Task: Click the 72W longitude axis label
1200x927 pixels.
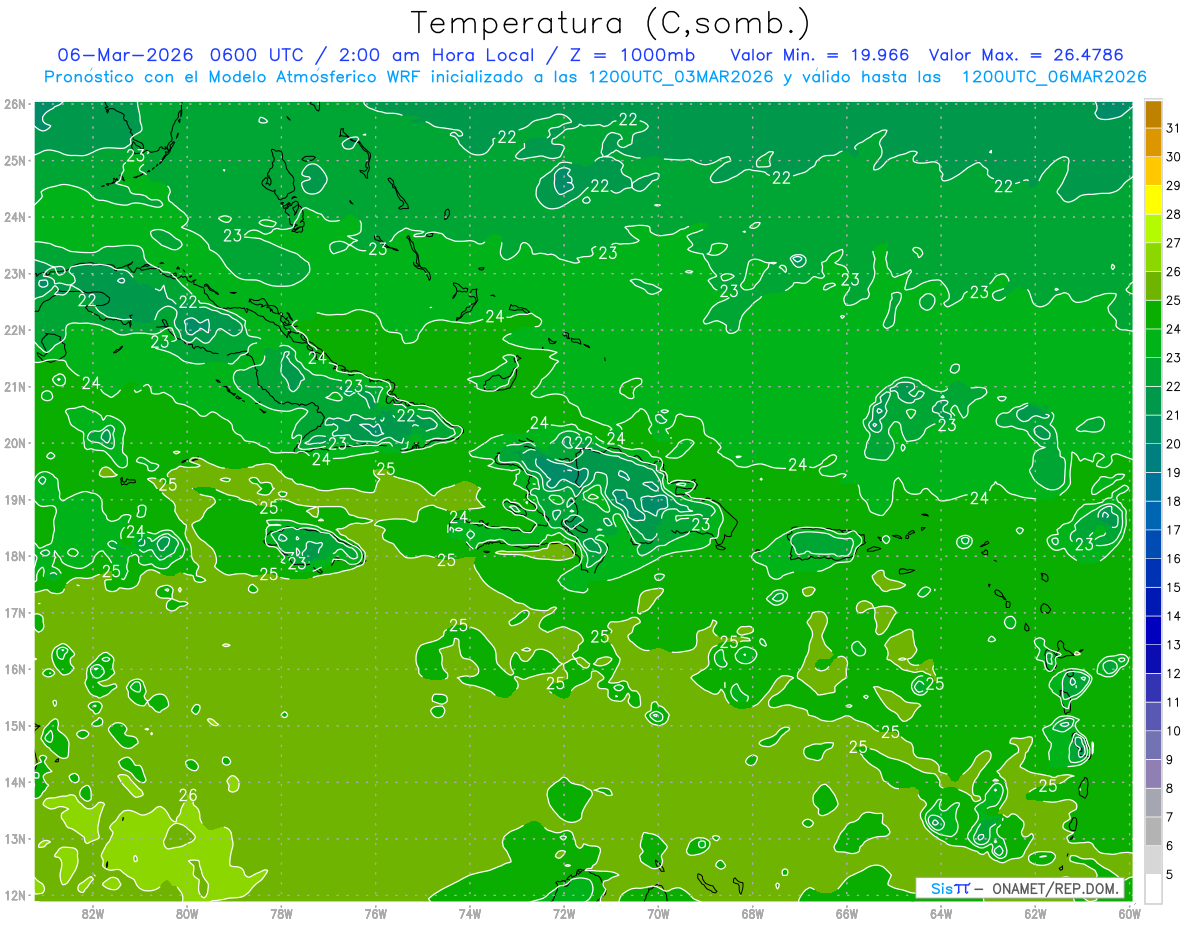Action: [564, 912]
